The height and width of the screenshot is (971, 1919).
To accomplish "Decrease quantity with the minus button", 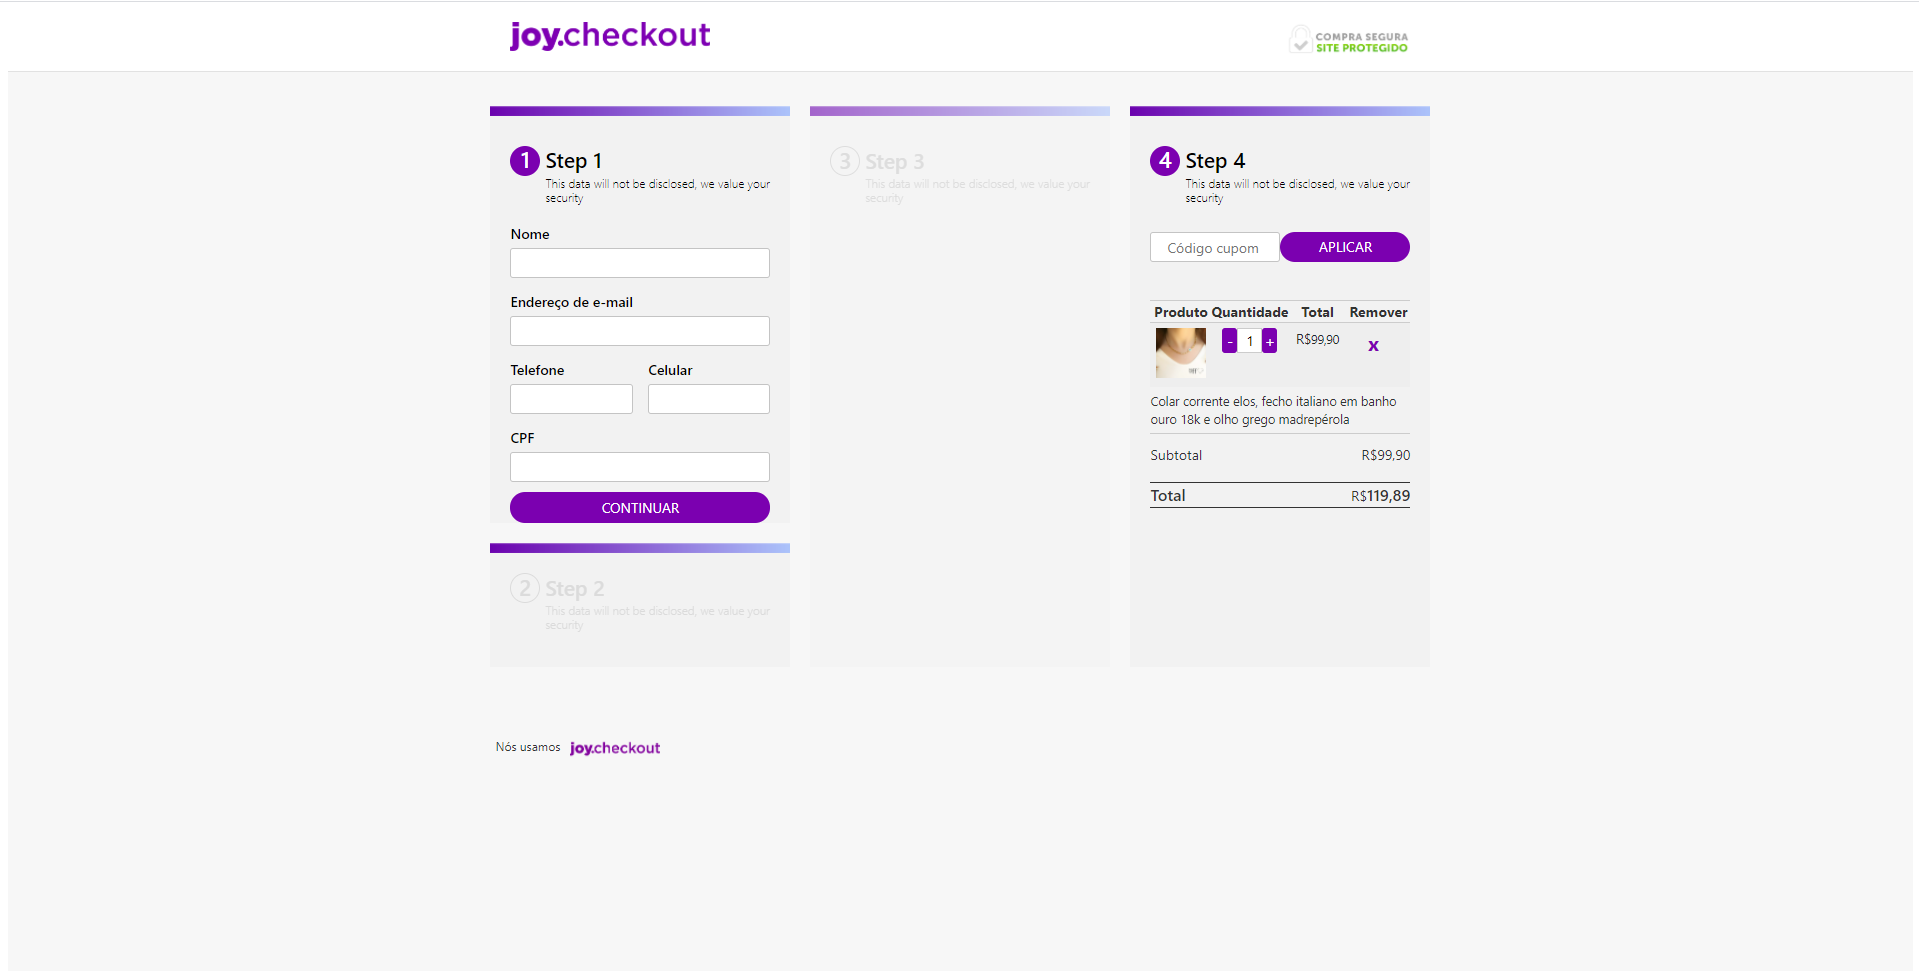I will [x=1229, y=341].
